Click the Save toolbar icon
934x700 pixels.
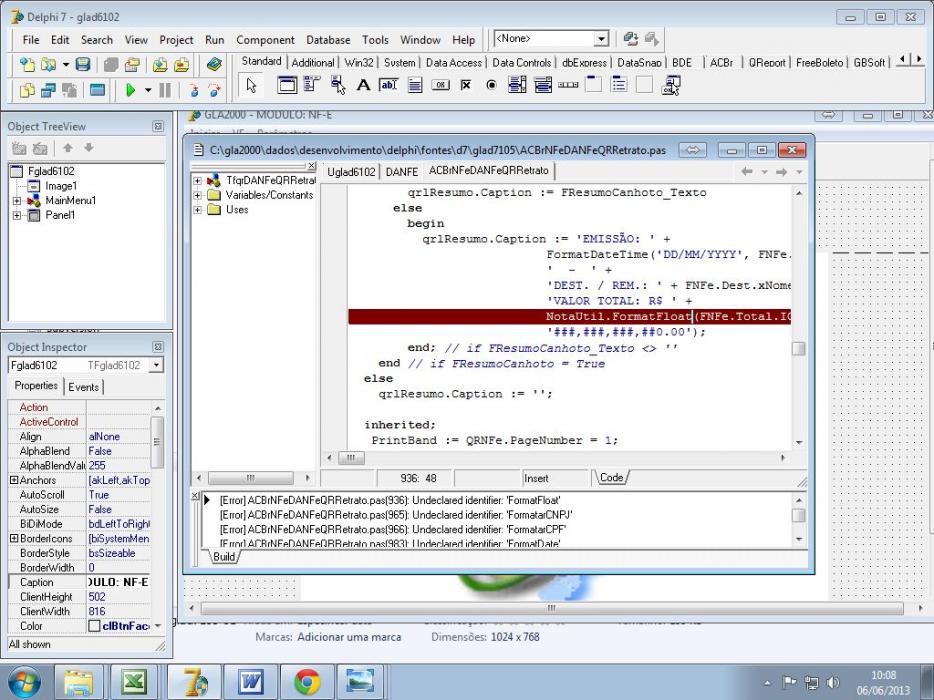(83, 64)
